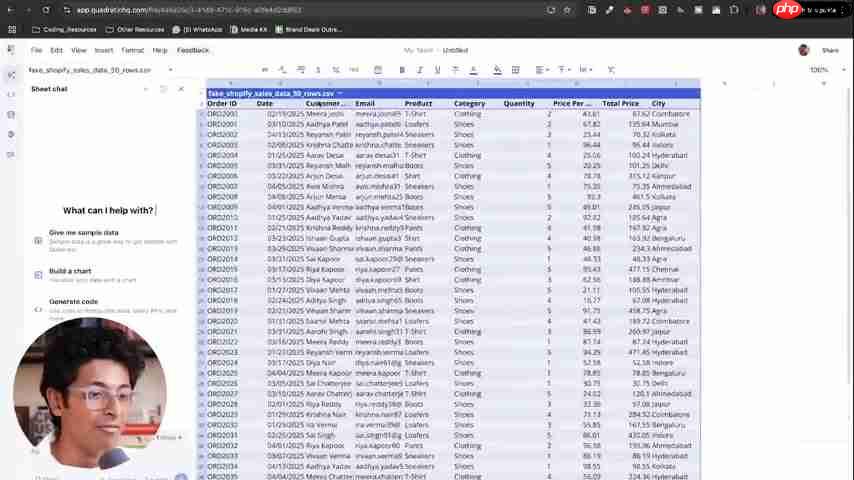Choose the 'Build a chart' suggestion
This screenshot has width=854, height=480.
(x=107, y=275)
